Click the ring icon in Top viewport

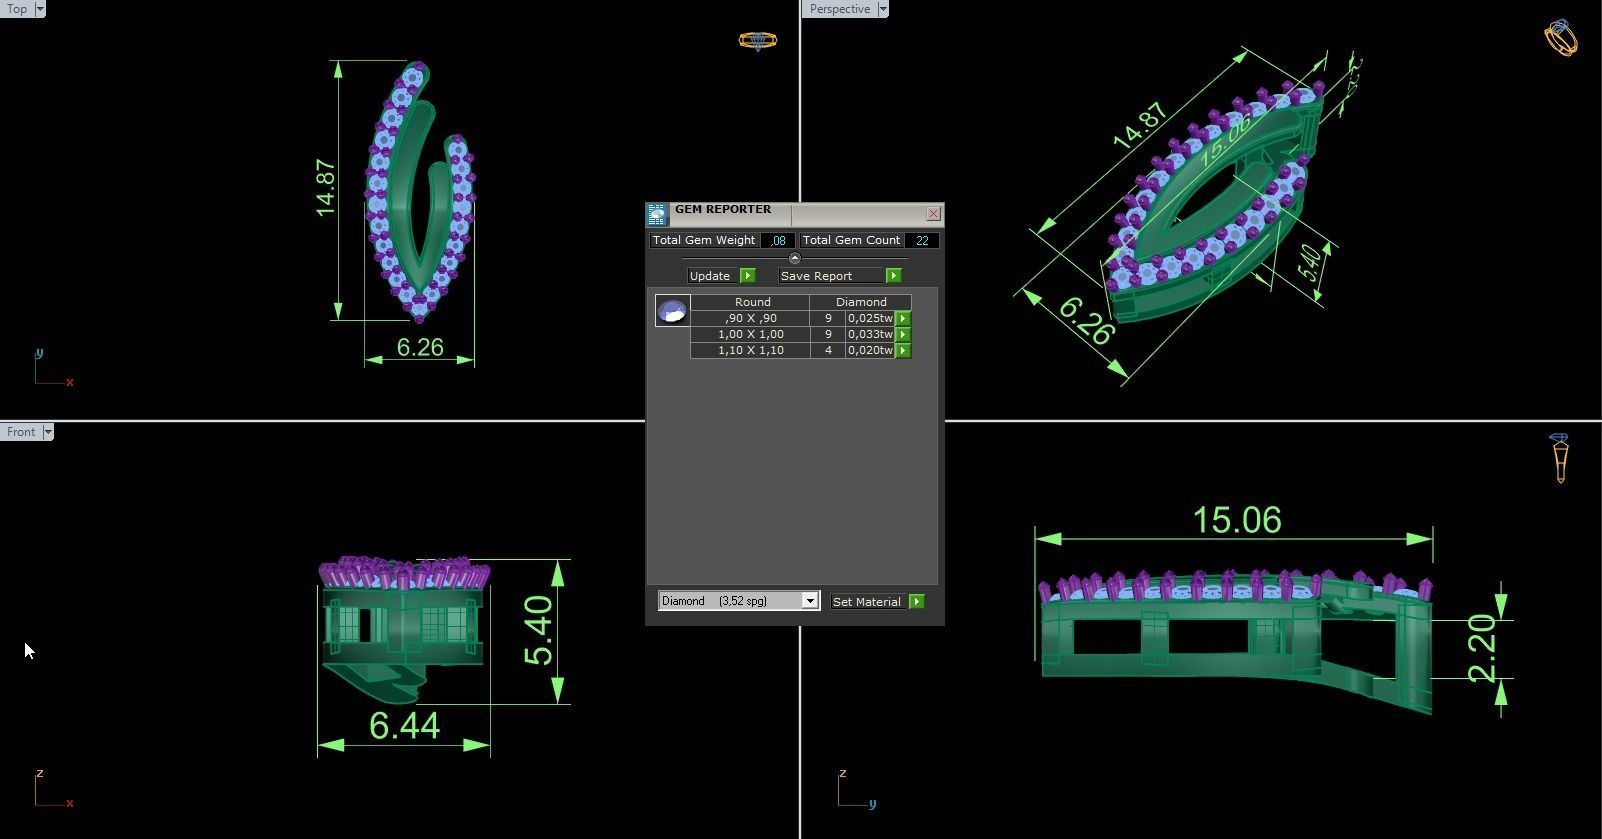[757, 41]
